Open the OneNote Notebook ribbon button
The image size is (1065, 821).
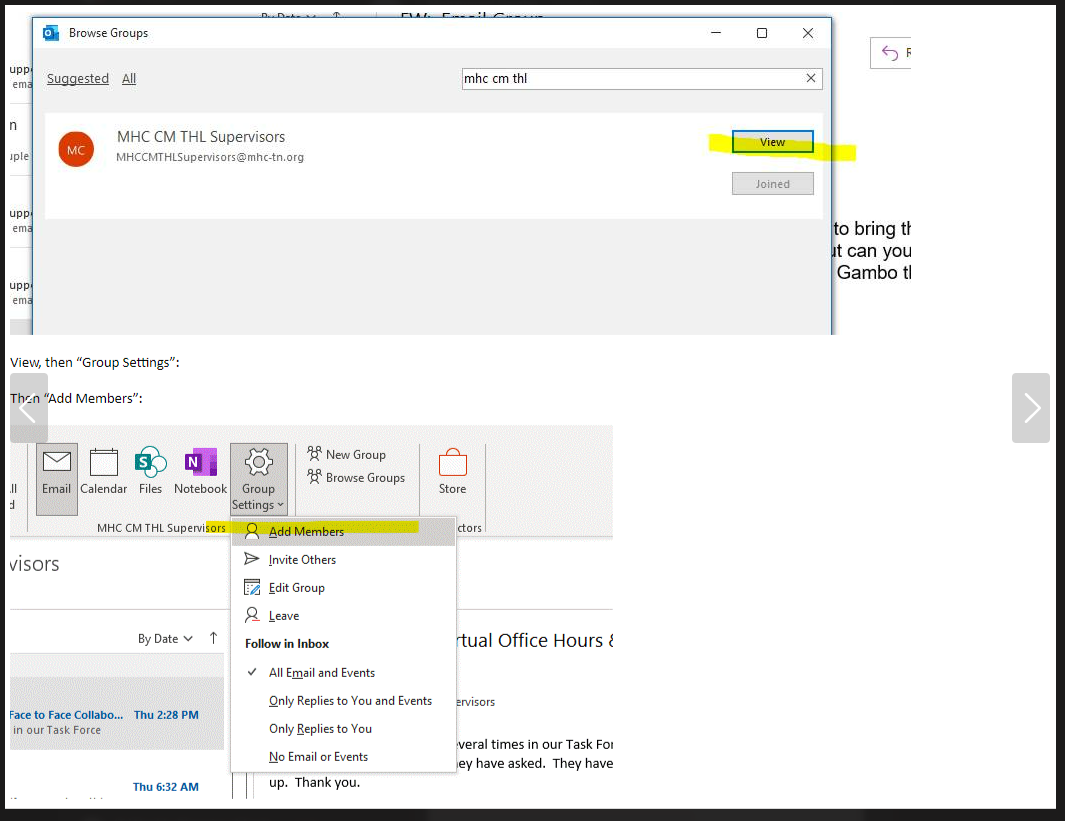(x=200, y=472)
